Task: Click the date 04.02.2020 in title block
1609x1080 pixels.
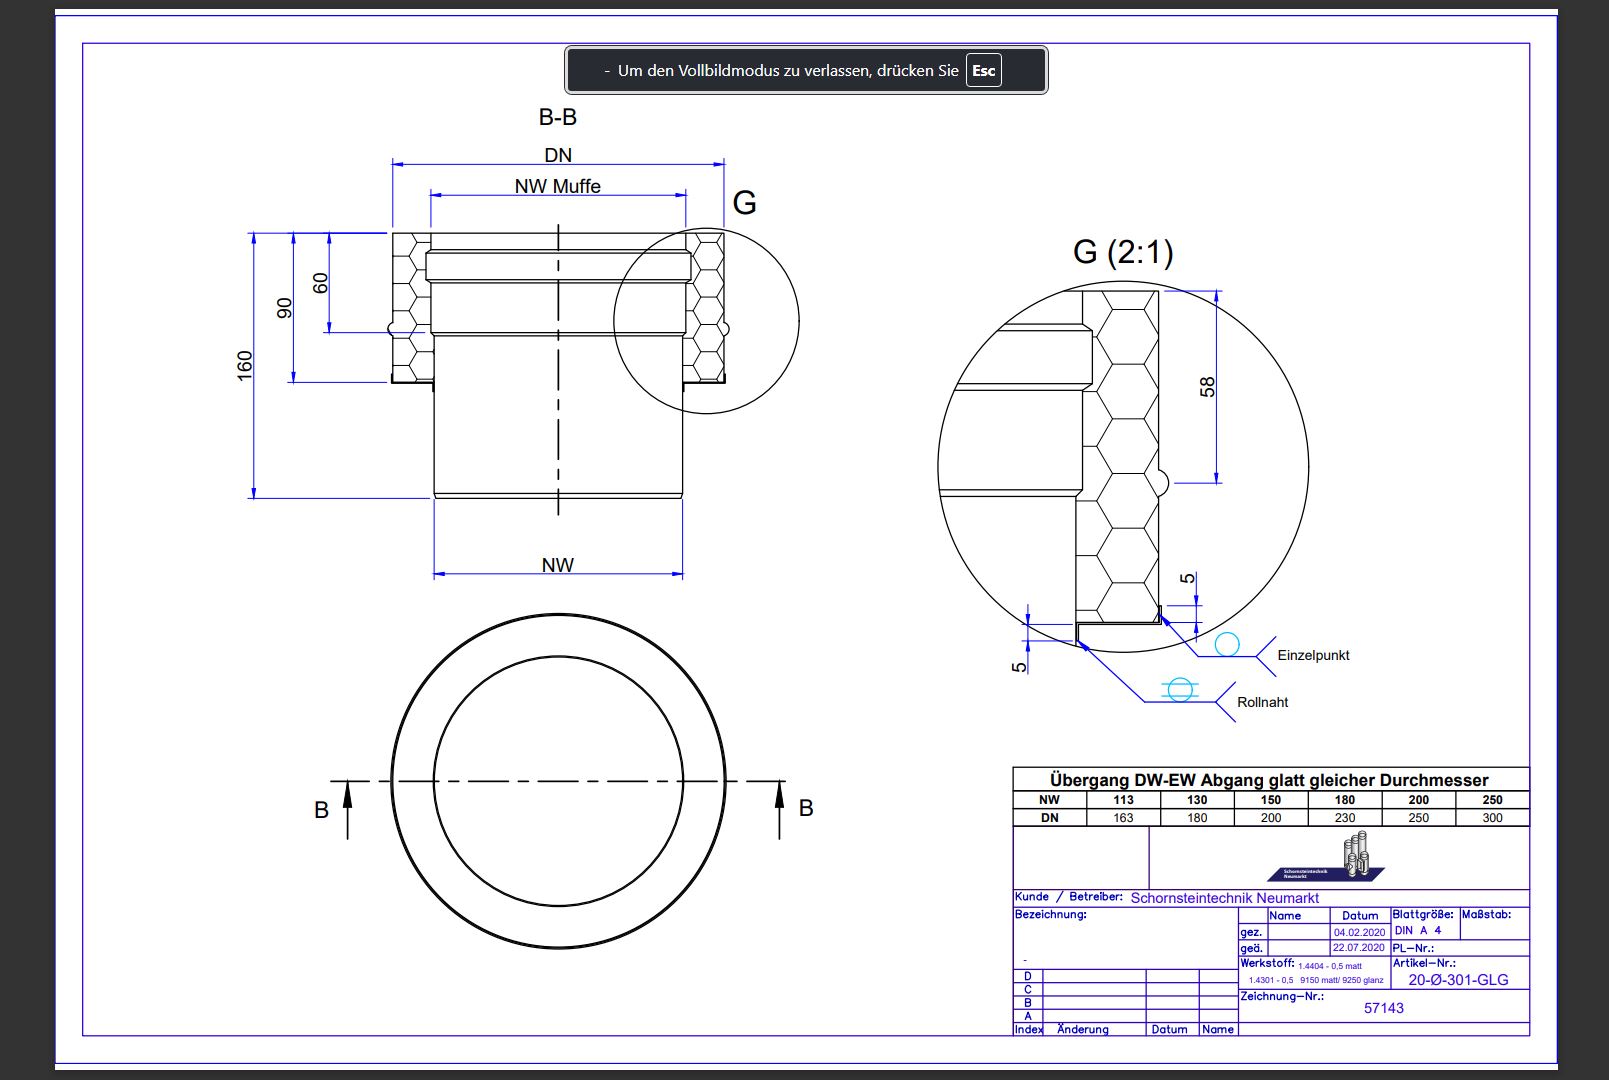Action: tap(1359, 932)
